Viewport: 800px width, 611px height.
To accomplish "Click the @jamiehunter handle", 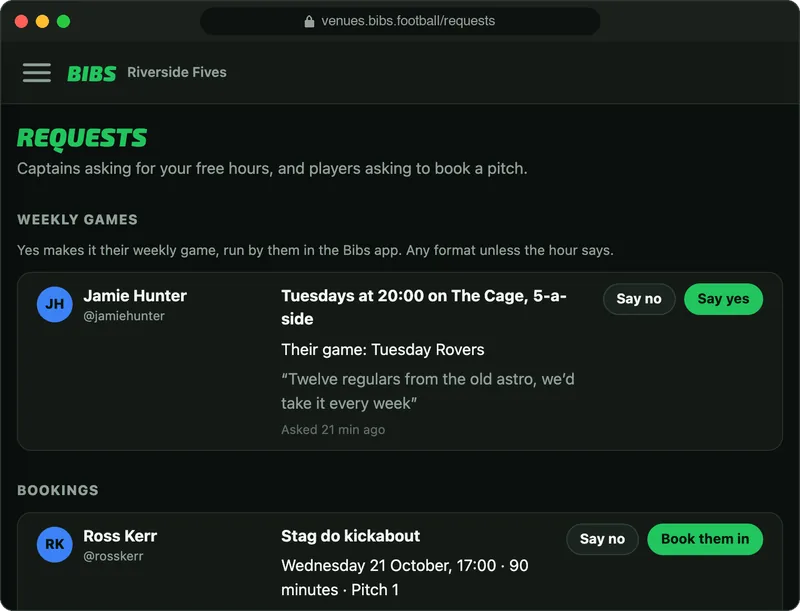I will (124, 316).
